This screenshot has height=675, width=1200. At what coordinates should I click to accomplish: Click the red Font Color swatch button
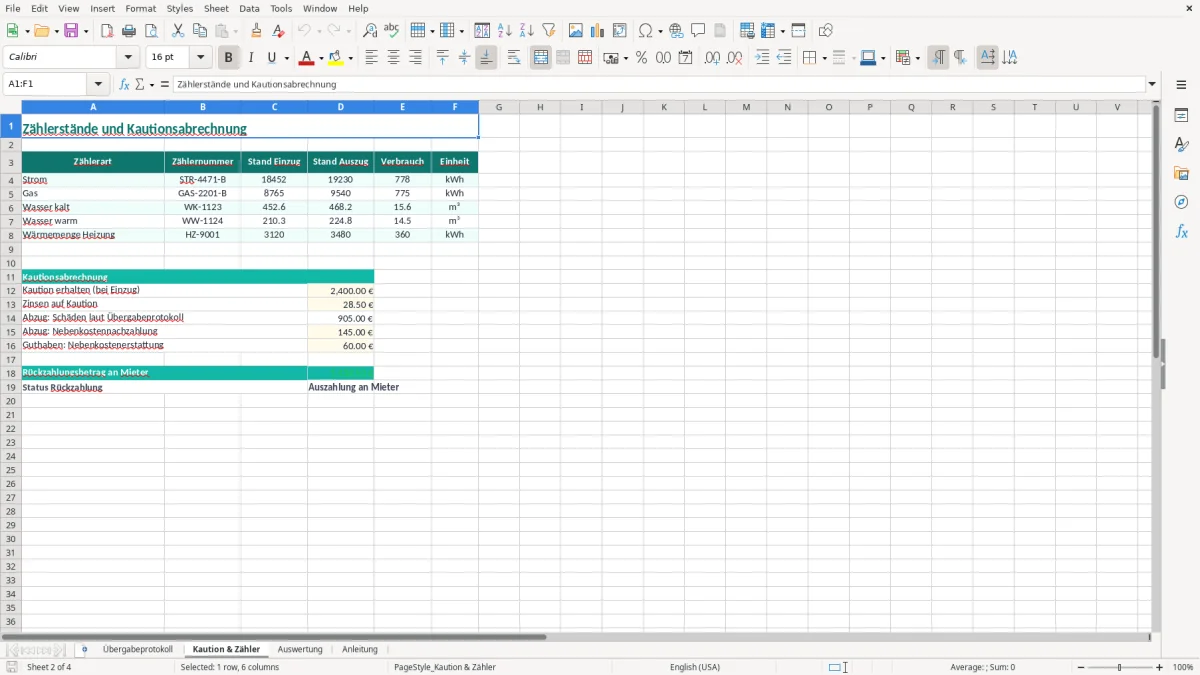[x=307, y=58]
